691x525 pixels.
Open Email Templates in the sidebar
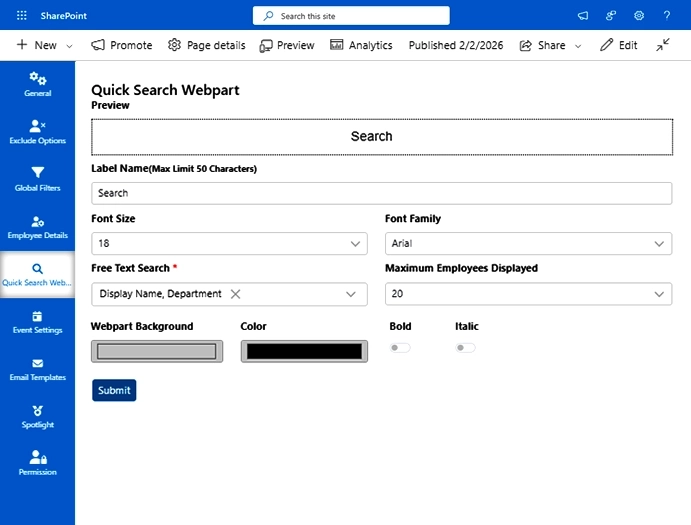pos(37,369)
